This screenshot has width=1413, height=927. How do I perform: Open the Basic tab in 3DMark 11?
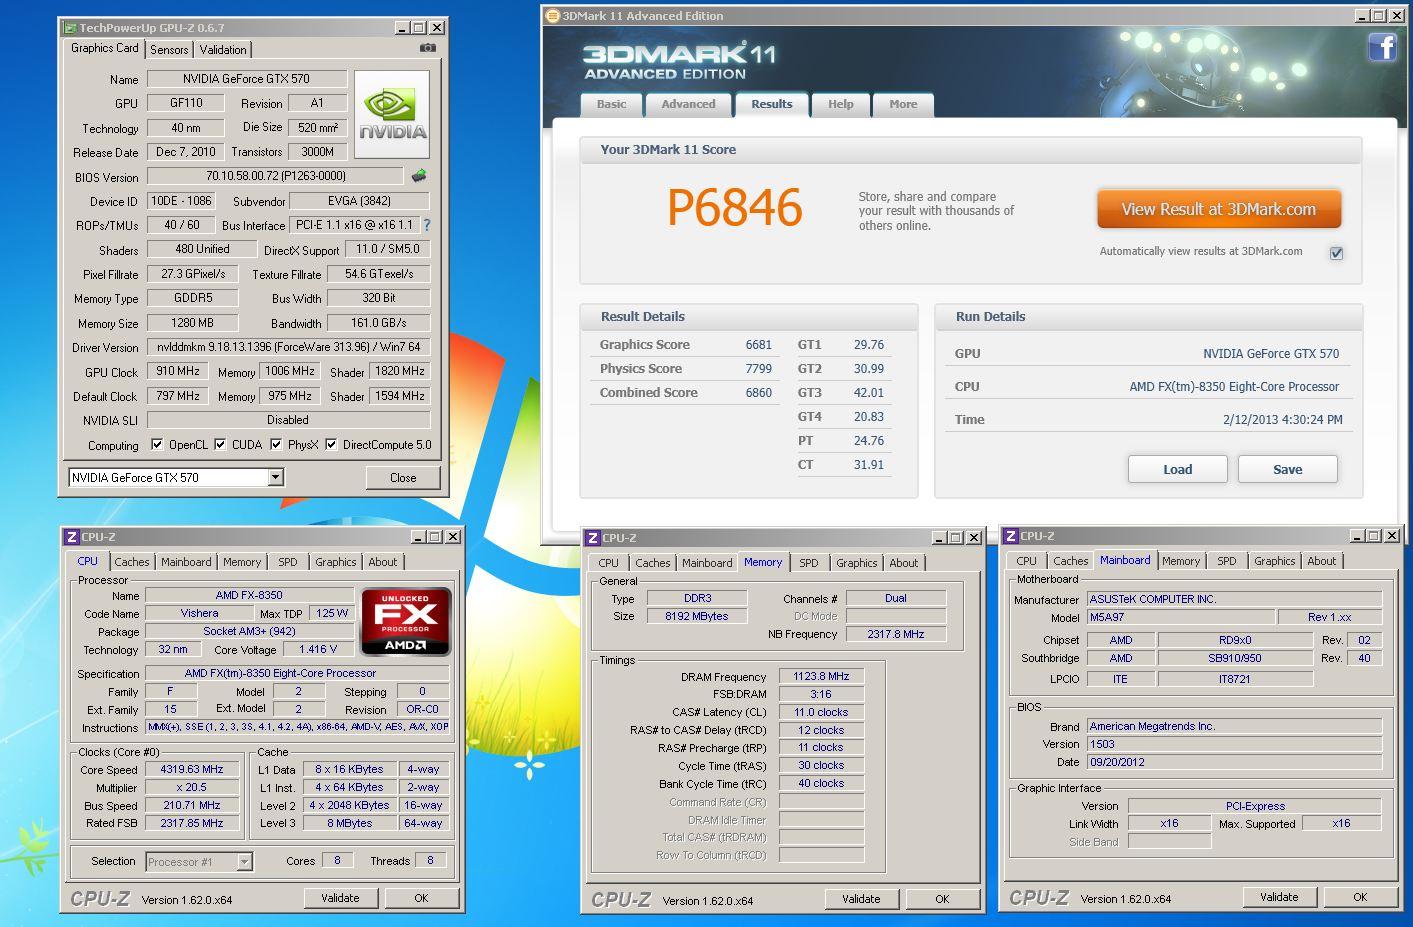[x=612, y=105]
